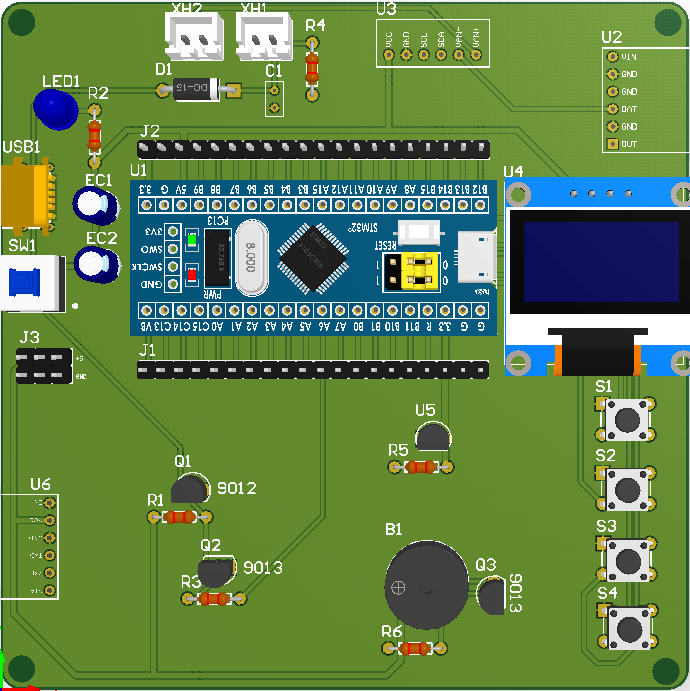This screenshot has width=690, height=691.
Task: Select the SWCLK debug pin on U1
Action: click(x=173, y=267)
